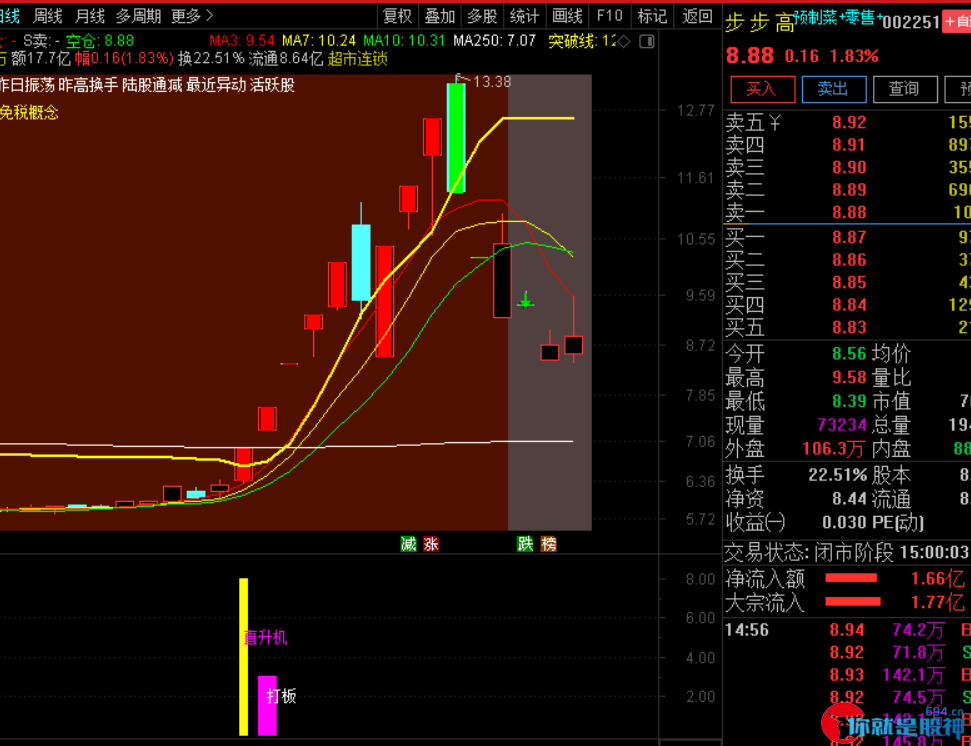Click the MA10: 10.31 indicator label
Viewport: 971px width, 746px height.
click(404, 41)
